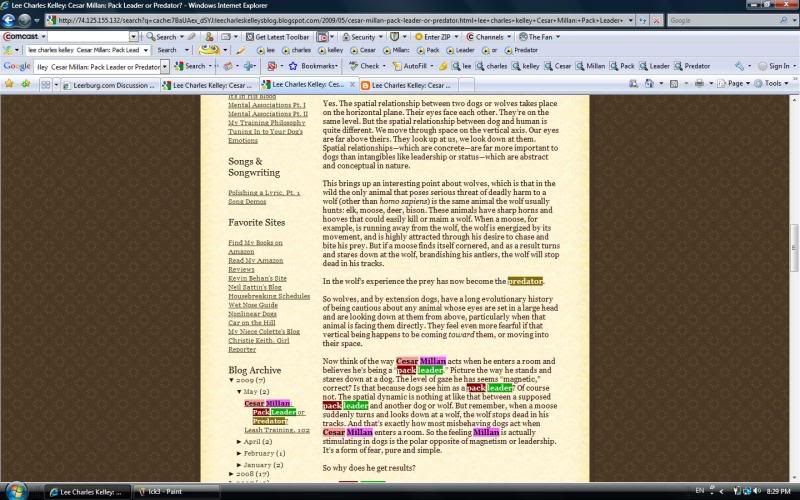Viewport: 800px width, 500px height.
Task: Click the magnifier in the Google search box
Action: click(x=784, y=20)
